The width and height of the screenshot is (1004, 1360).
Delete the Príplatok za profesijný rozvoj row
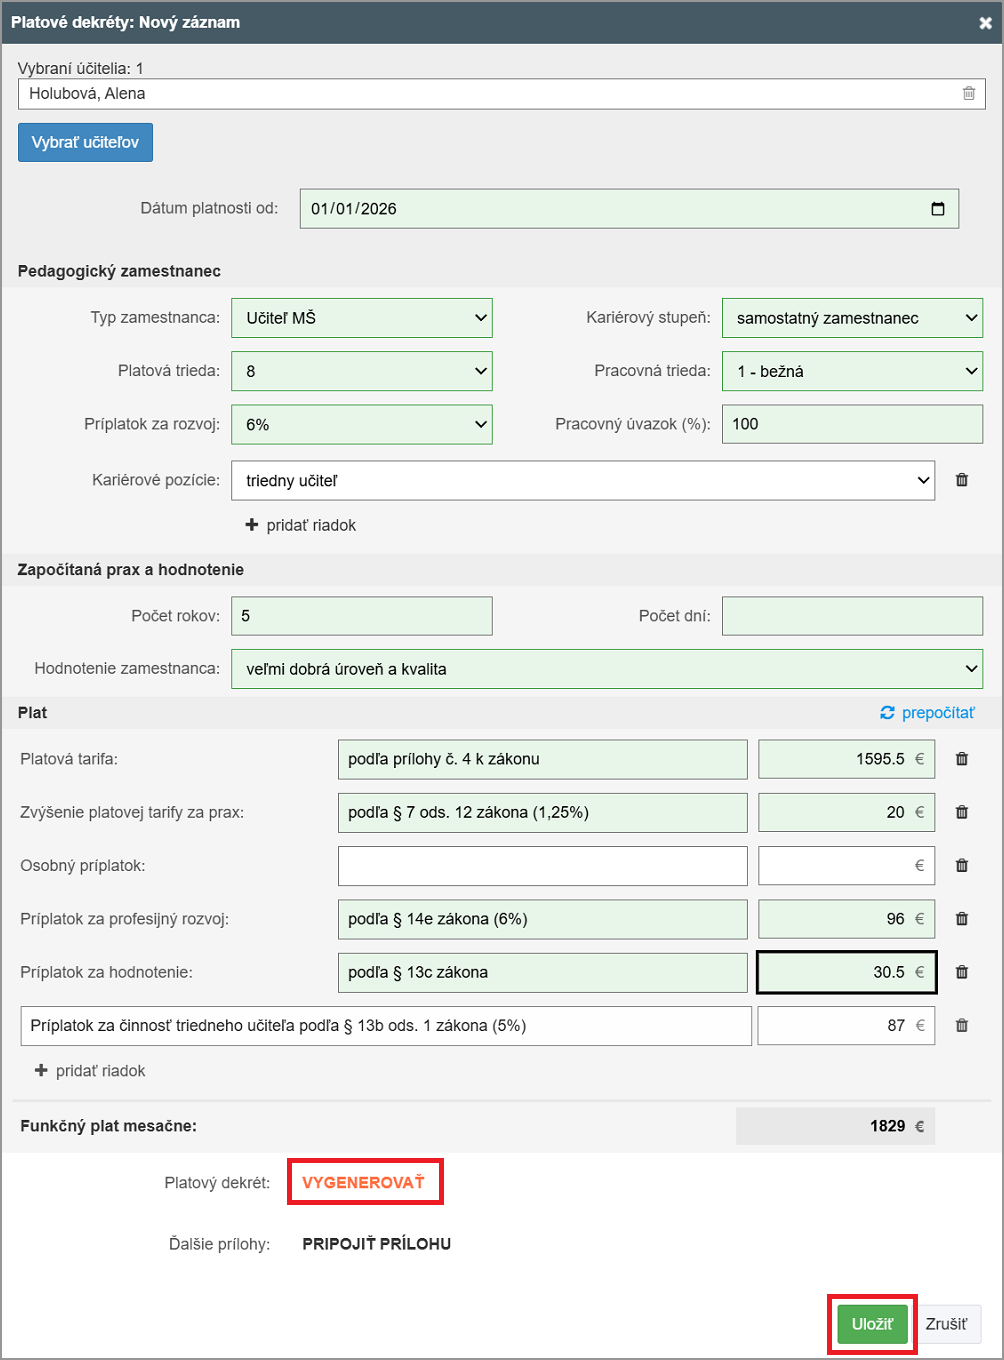961,918
